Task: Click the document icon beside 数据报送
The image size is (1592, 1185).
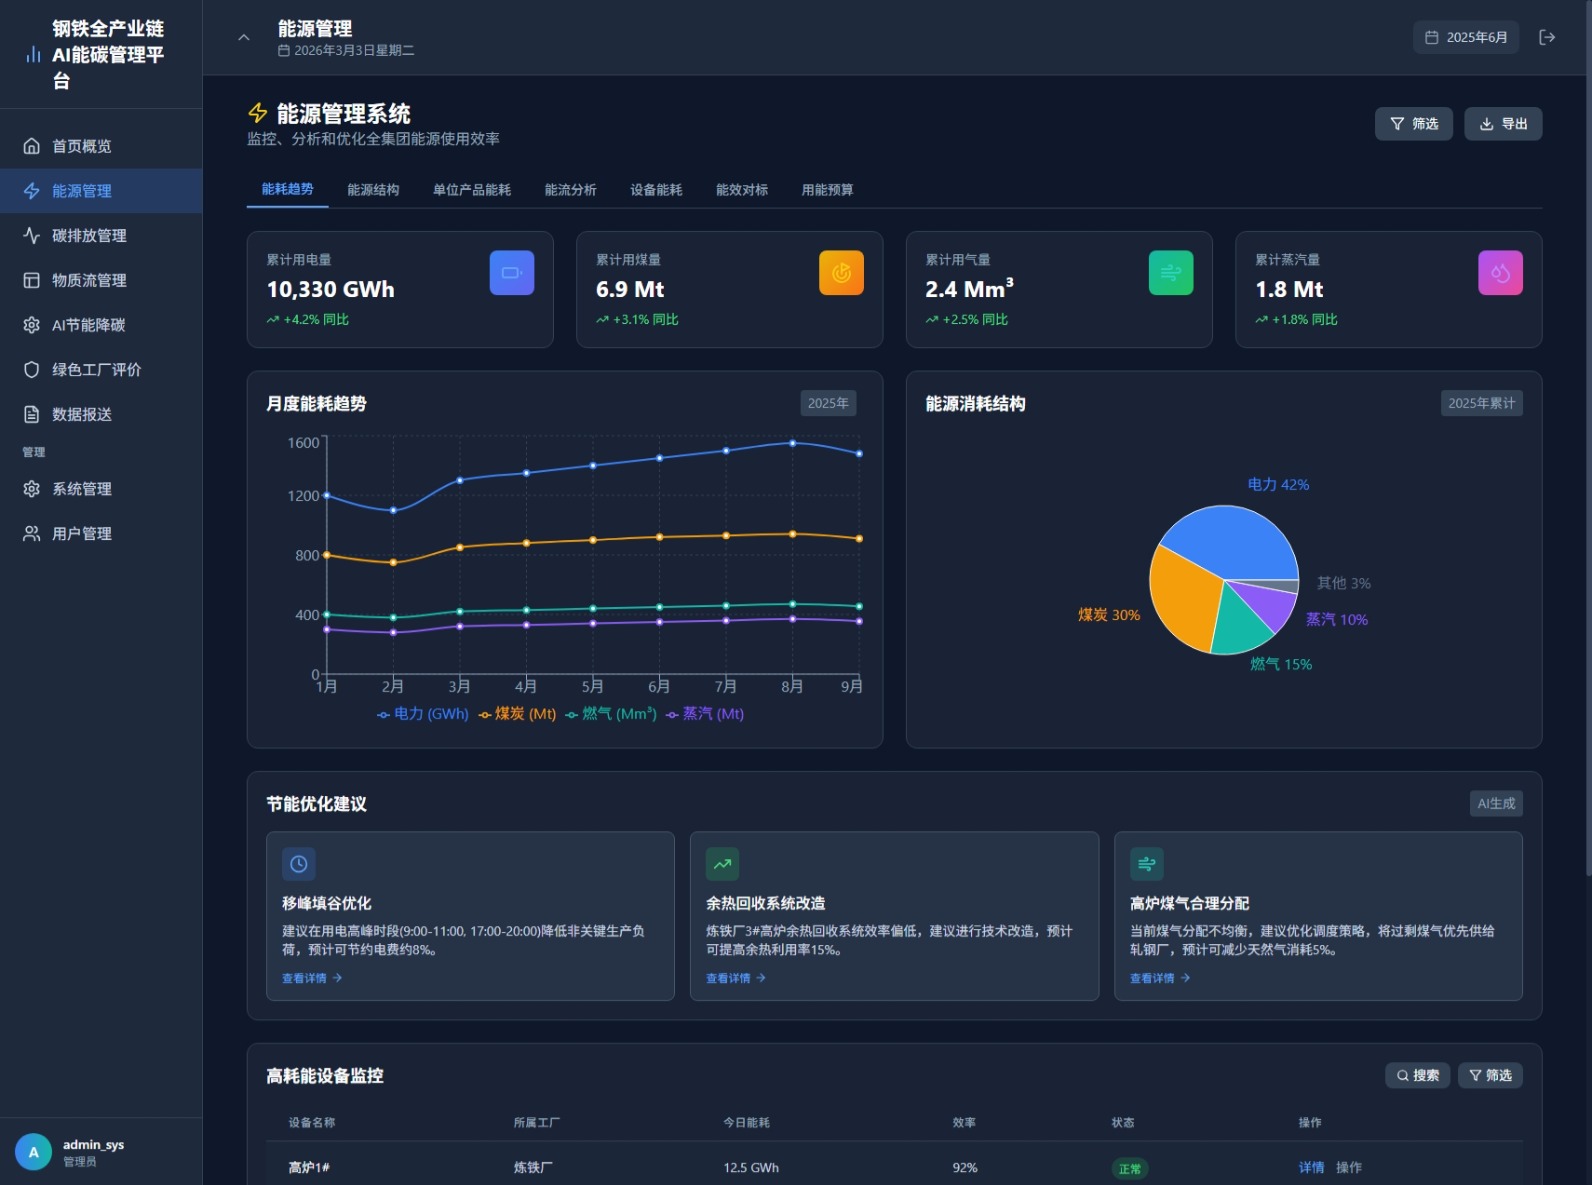Action: point(32,414)
